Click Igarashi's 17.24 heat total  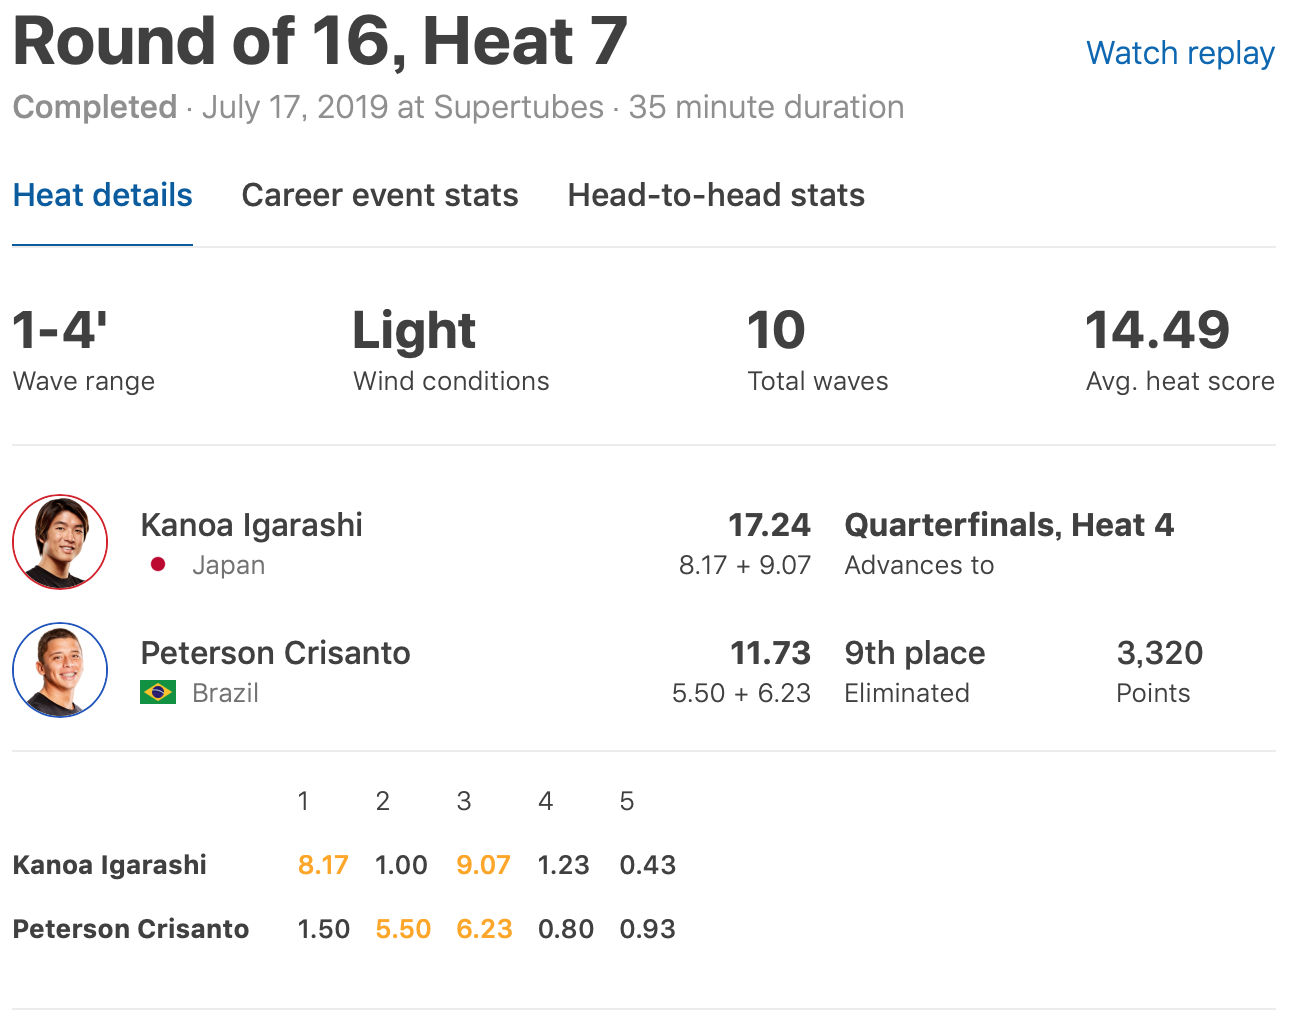point(769,525)
